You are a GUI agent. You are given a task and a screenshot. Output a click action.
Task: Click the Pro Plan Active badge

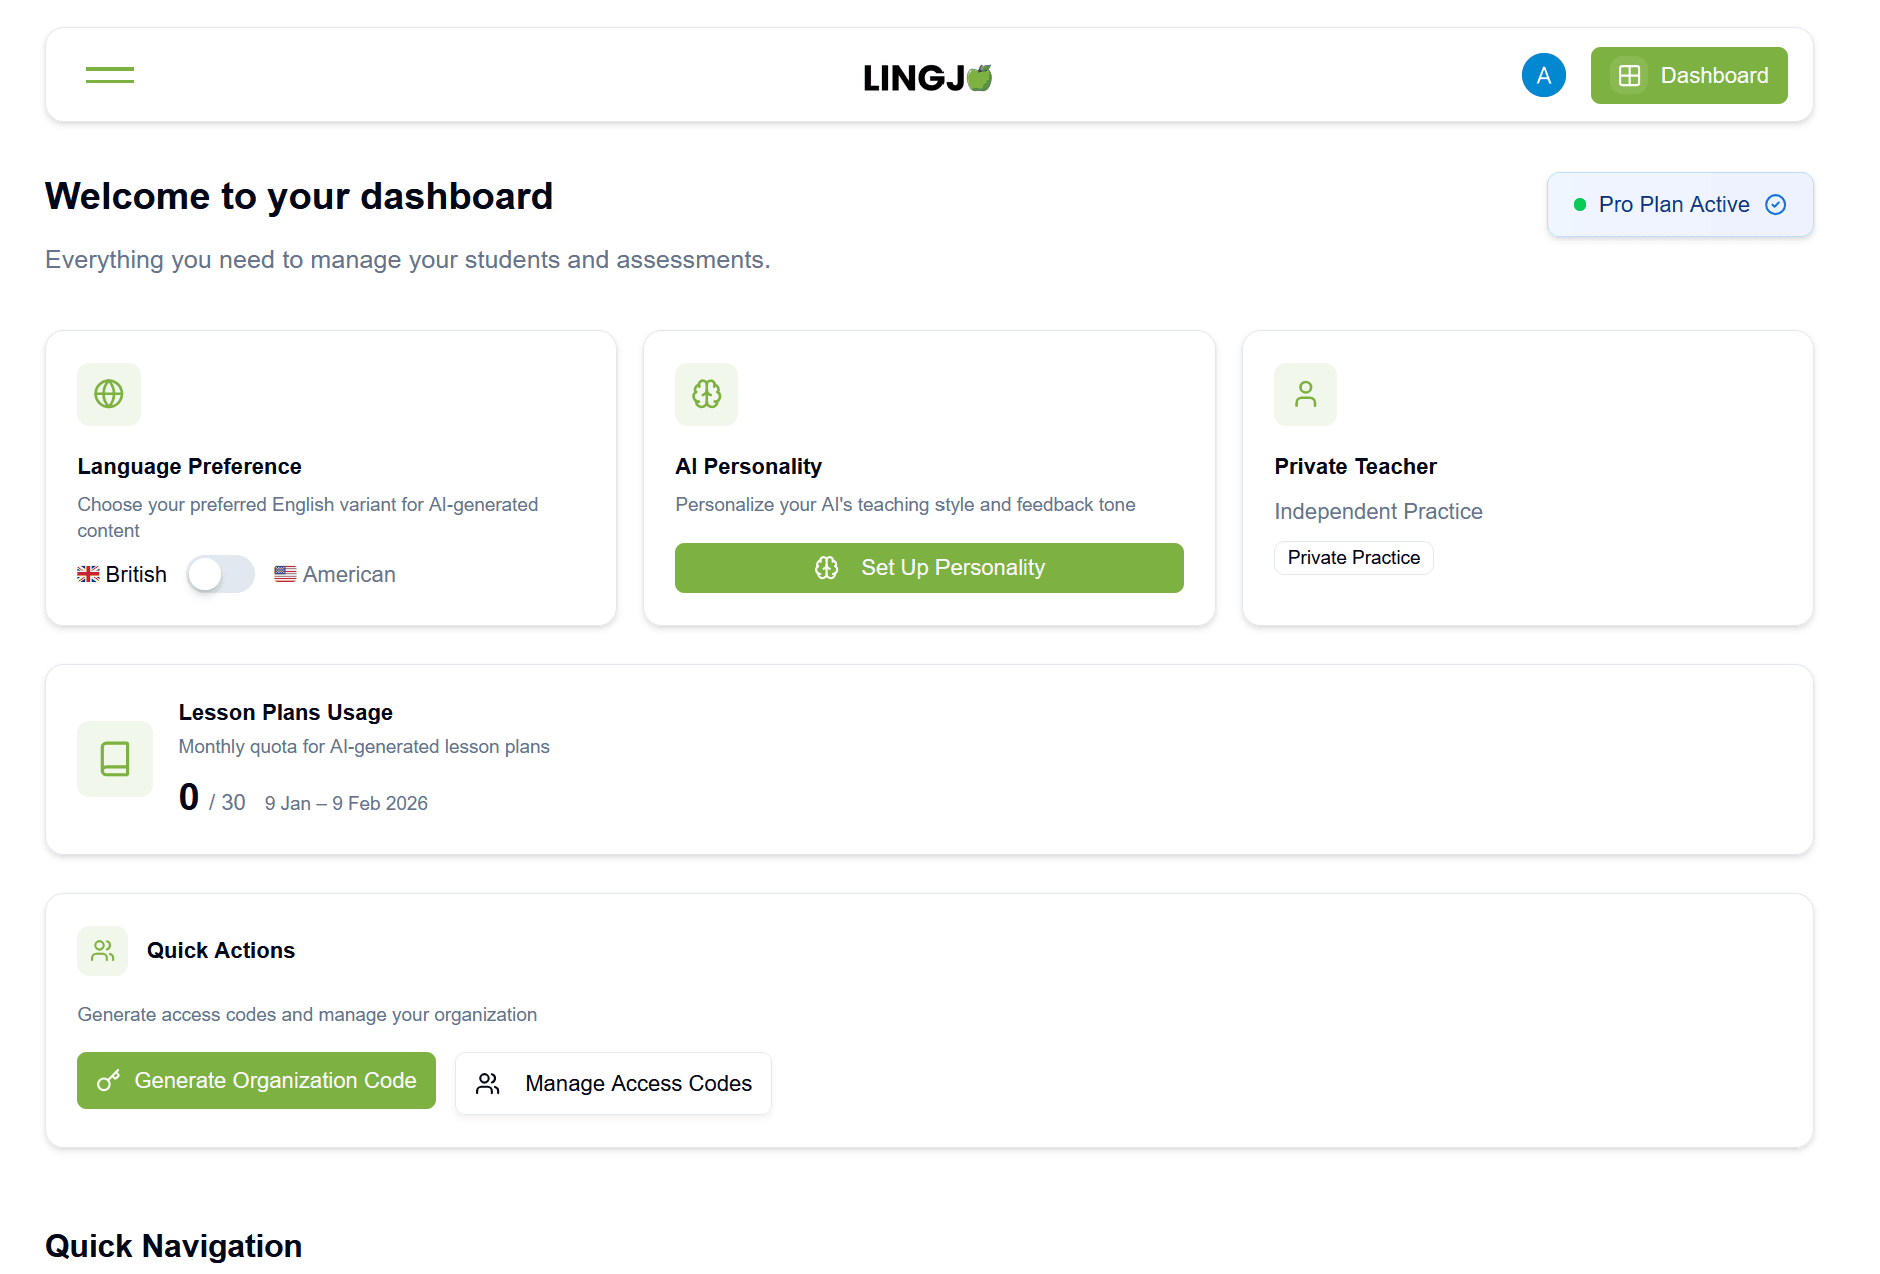[x=1673, y=205]
